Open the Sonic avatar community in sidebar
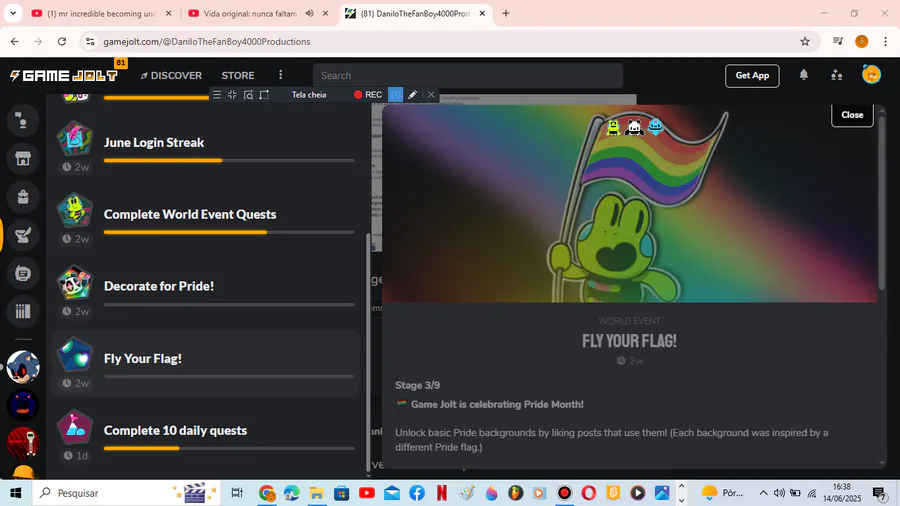 click(x=23, y=367)
